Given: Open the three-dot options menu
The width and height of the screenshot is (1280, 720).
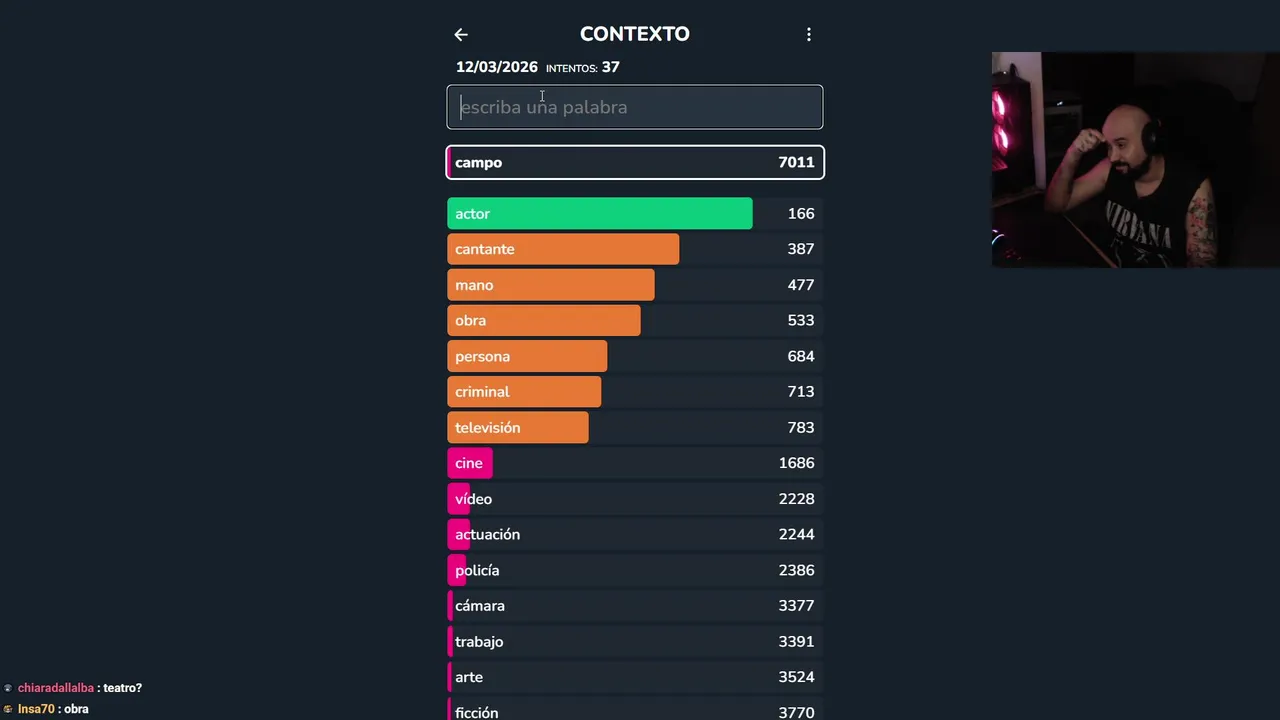Looking at the screenshot, I should [x=809, y=35].
